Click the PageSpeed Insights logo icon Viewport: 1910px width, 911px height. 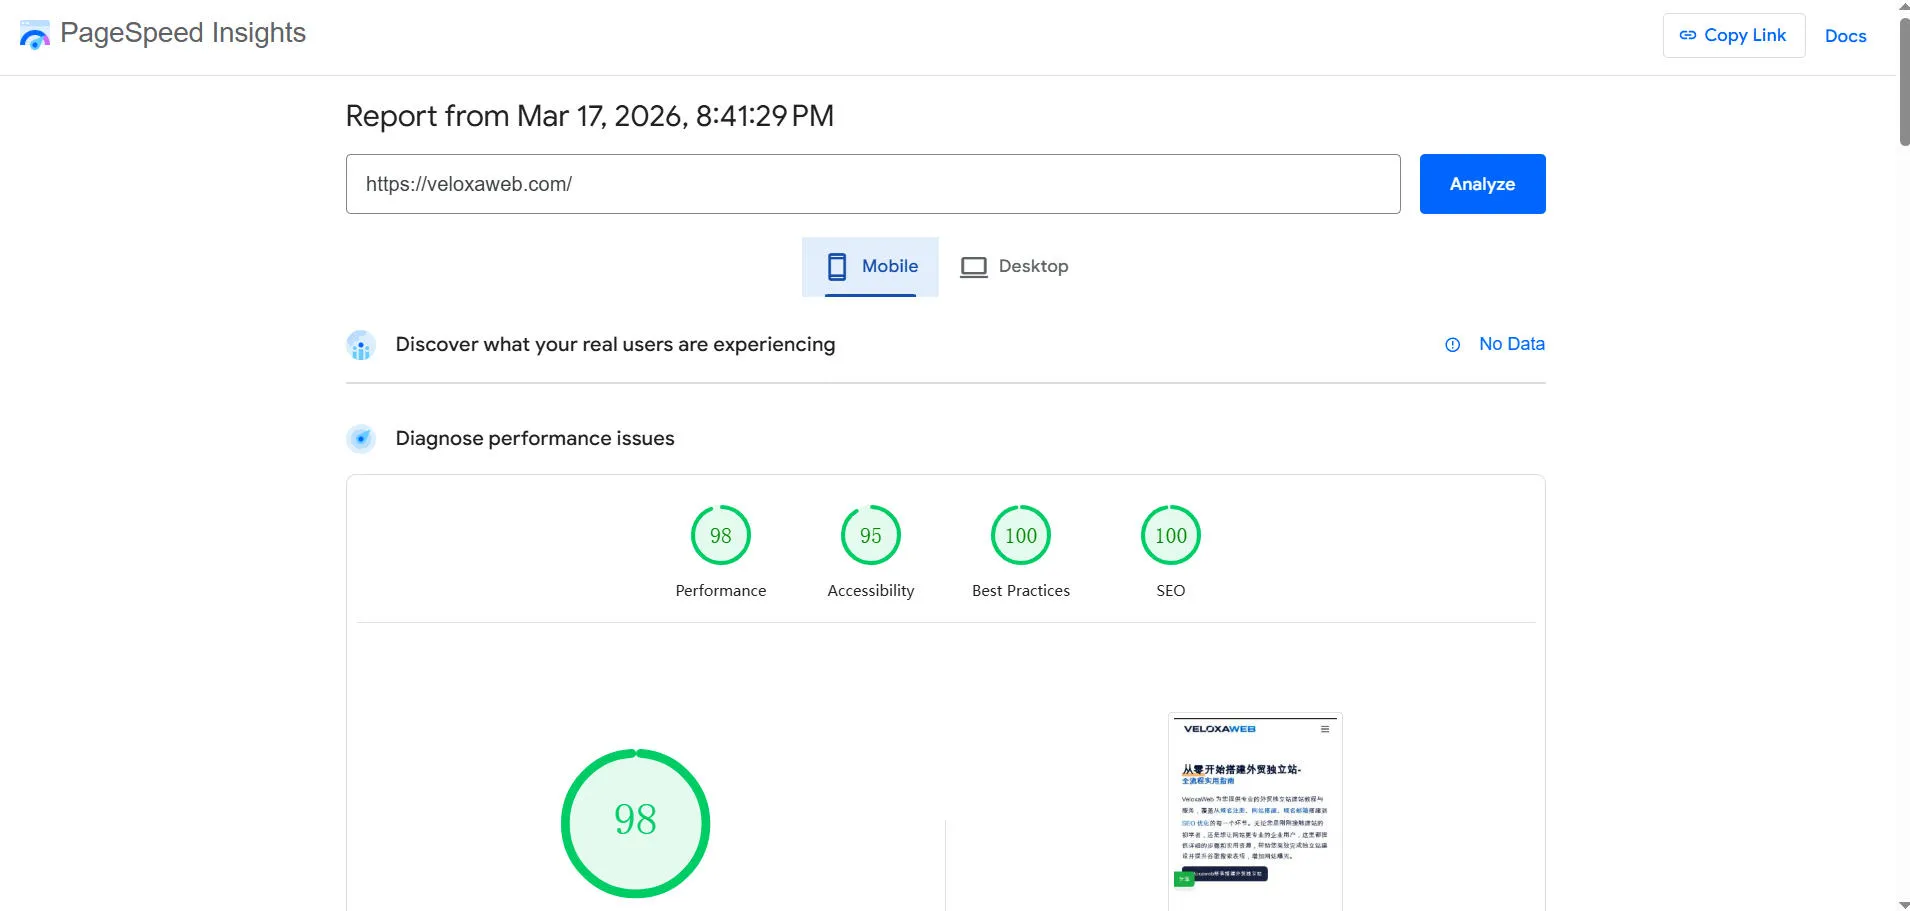tap(34, 35)
